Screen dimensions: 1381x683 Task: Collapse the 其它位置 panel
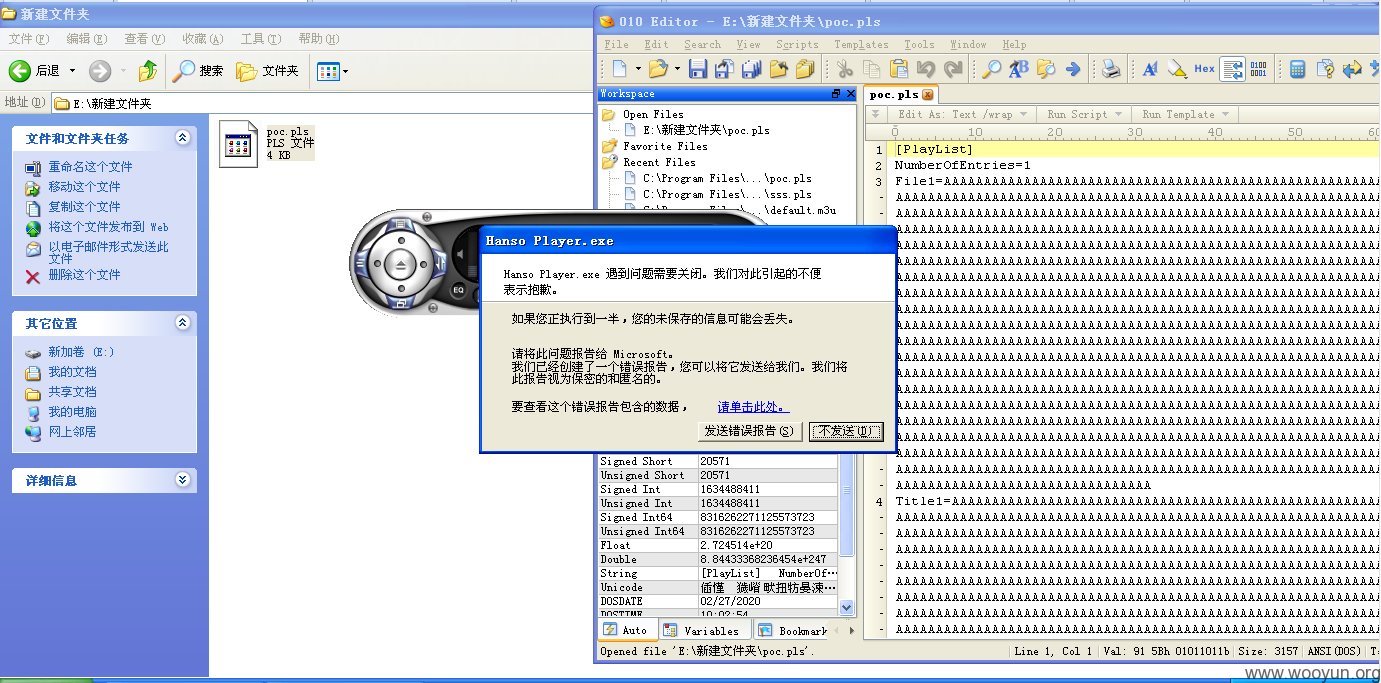click(x=182, y=323)
